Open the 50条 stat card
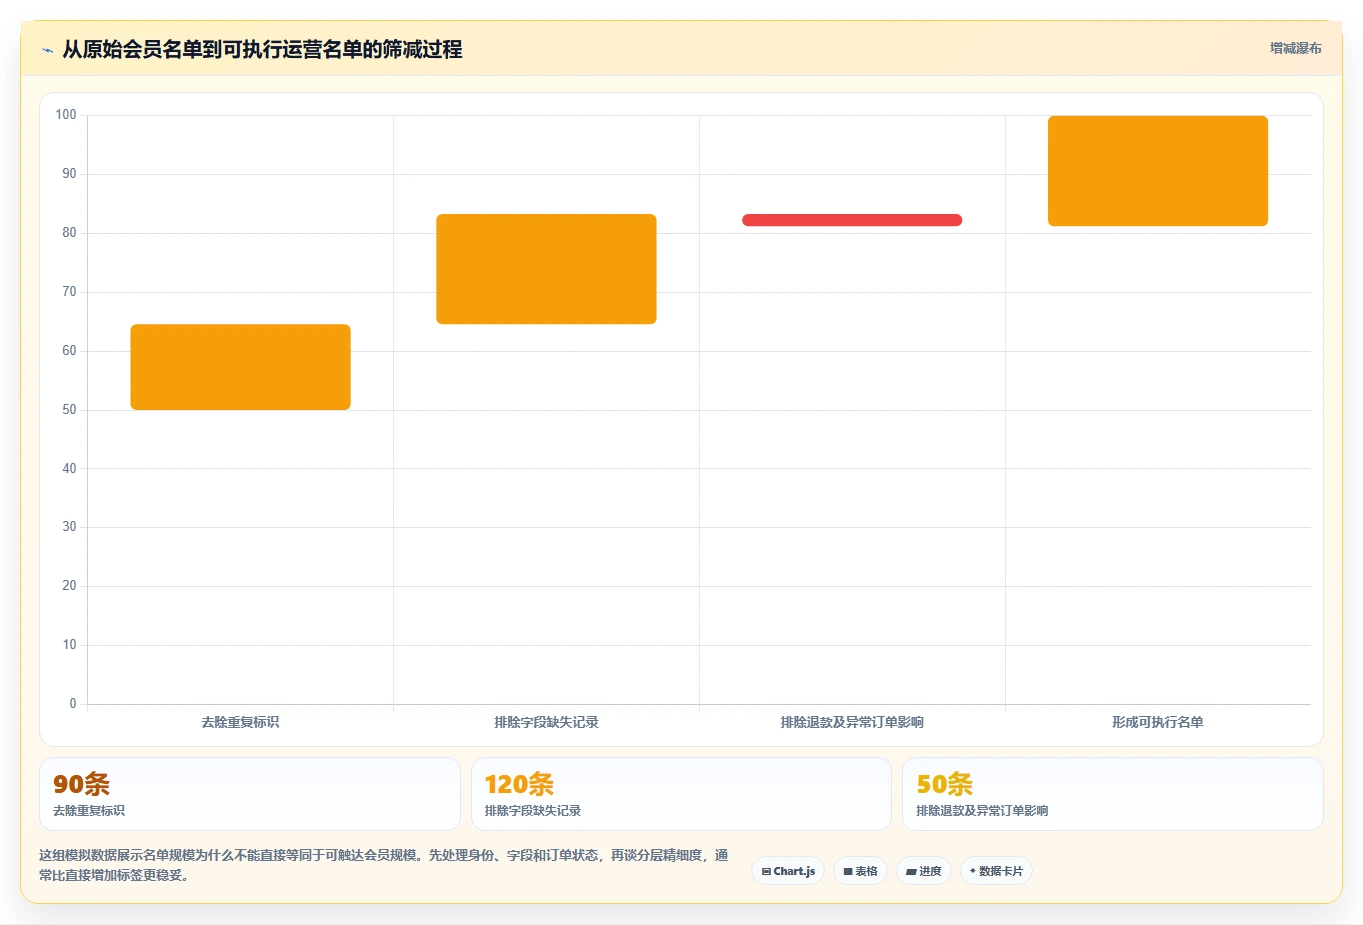 click(x=1112, y=794)
